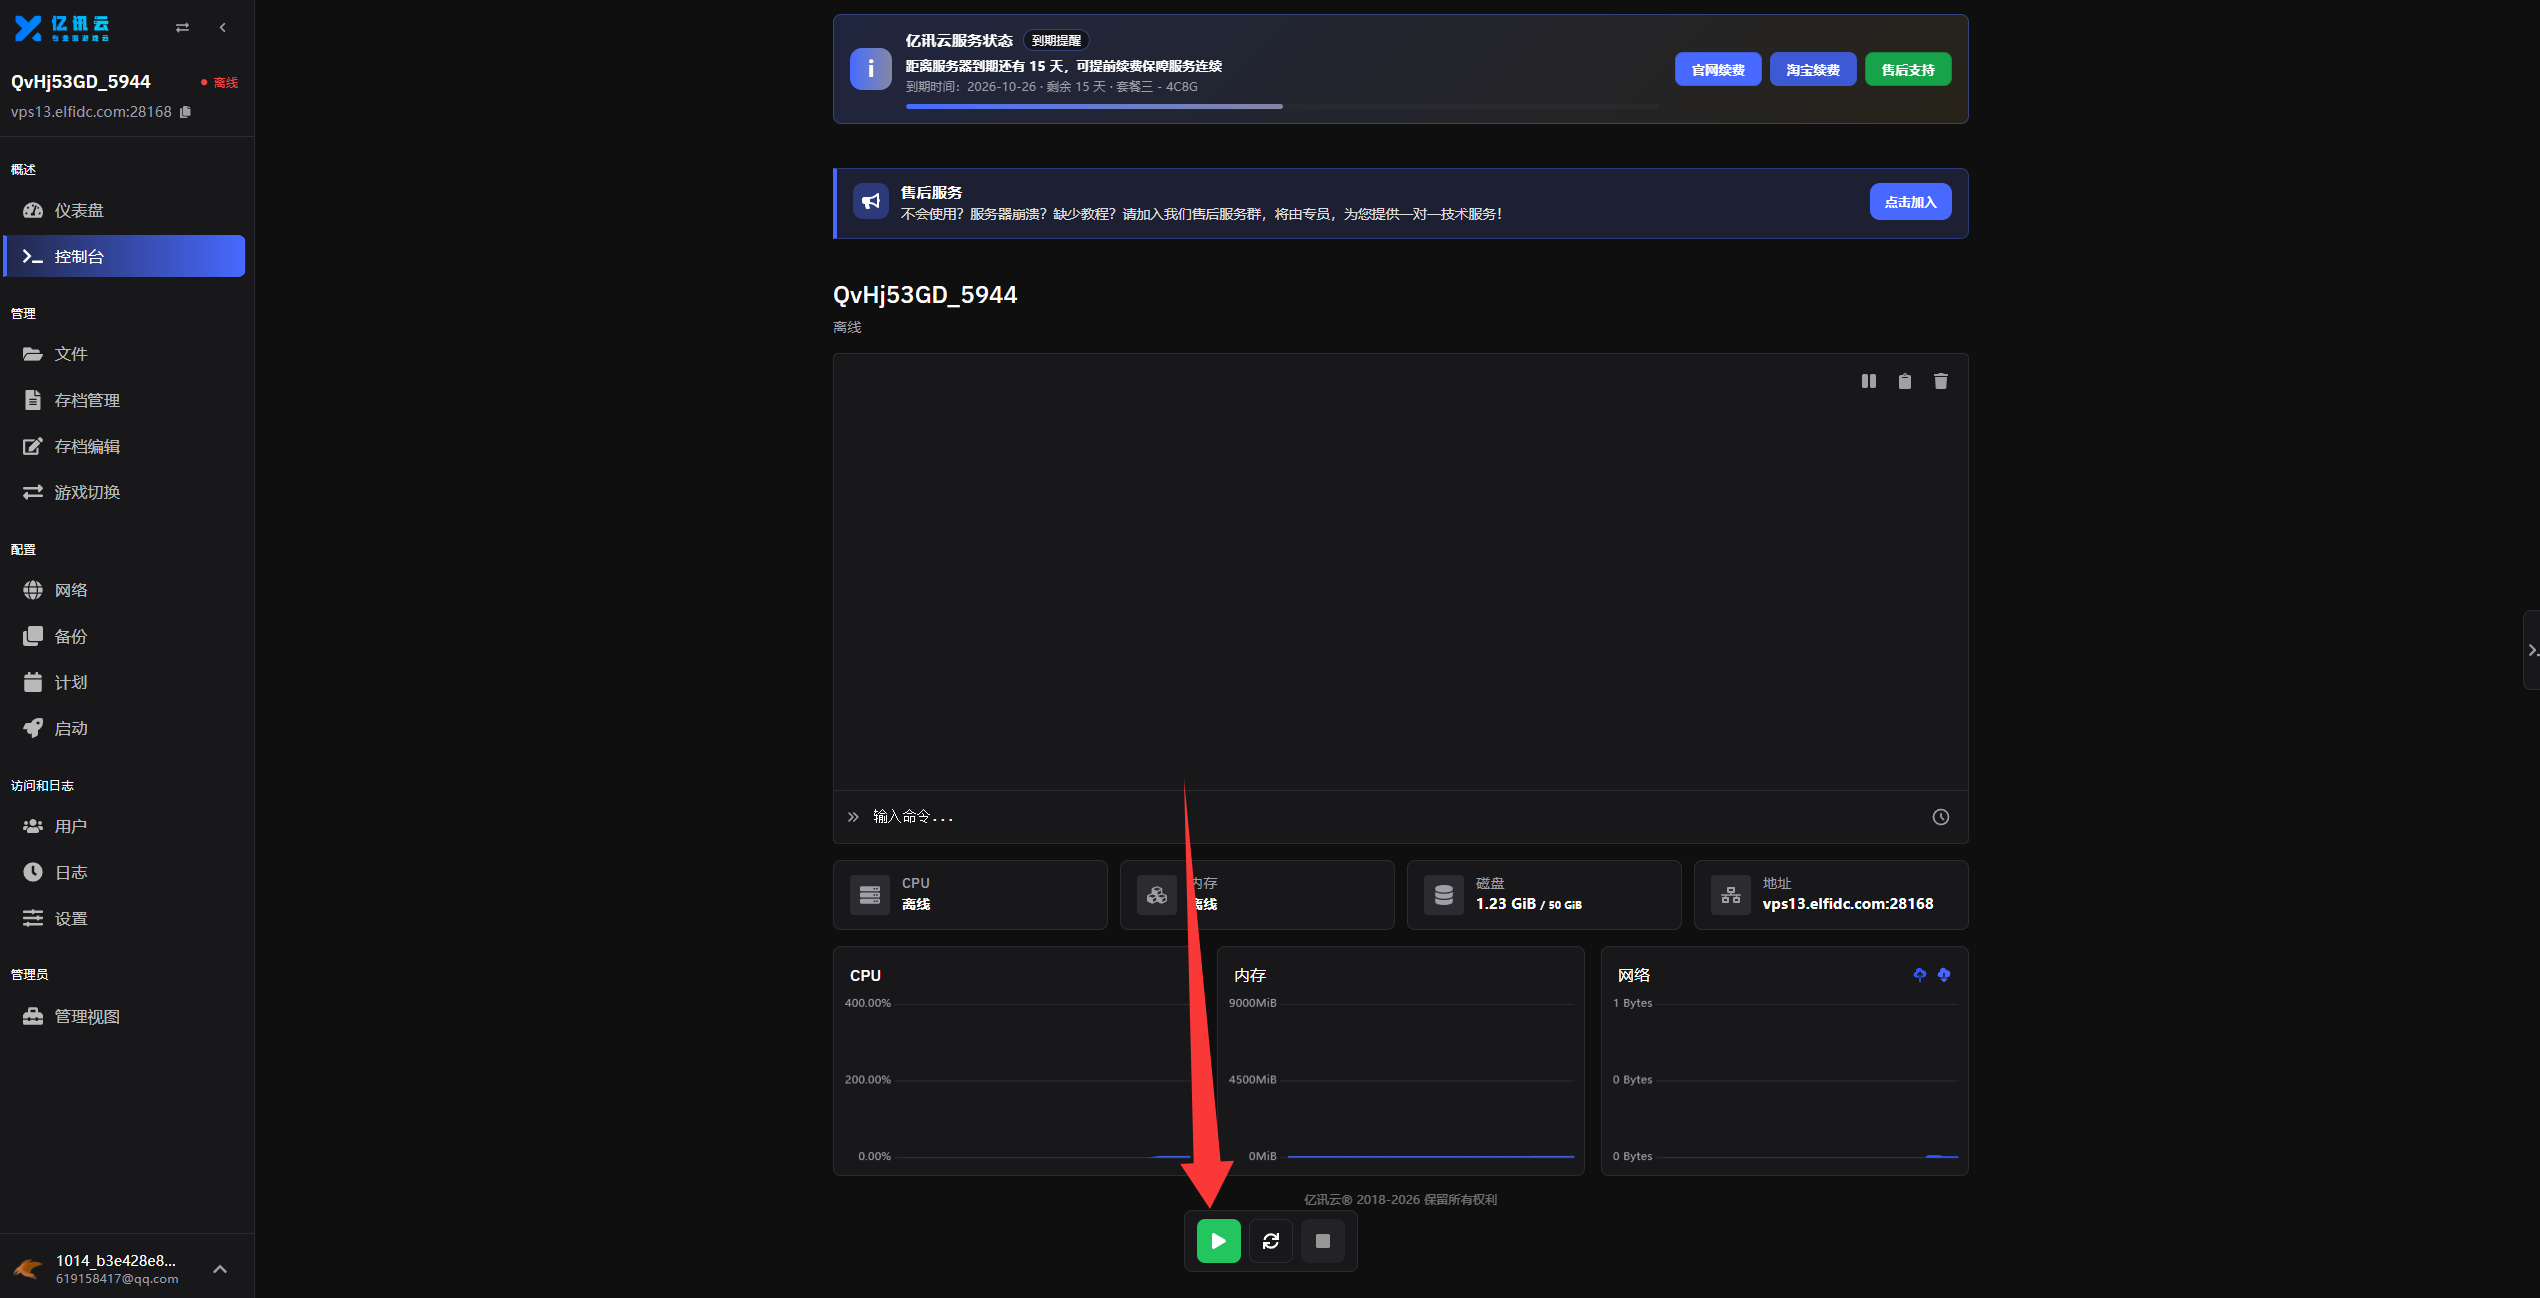Click 点击加入 to join support group
2540x1298 pixels.
[1910, 202]
